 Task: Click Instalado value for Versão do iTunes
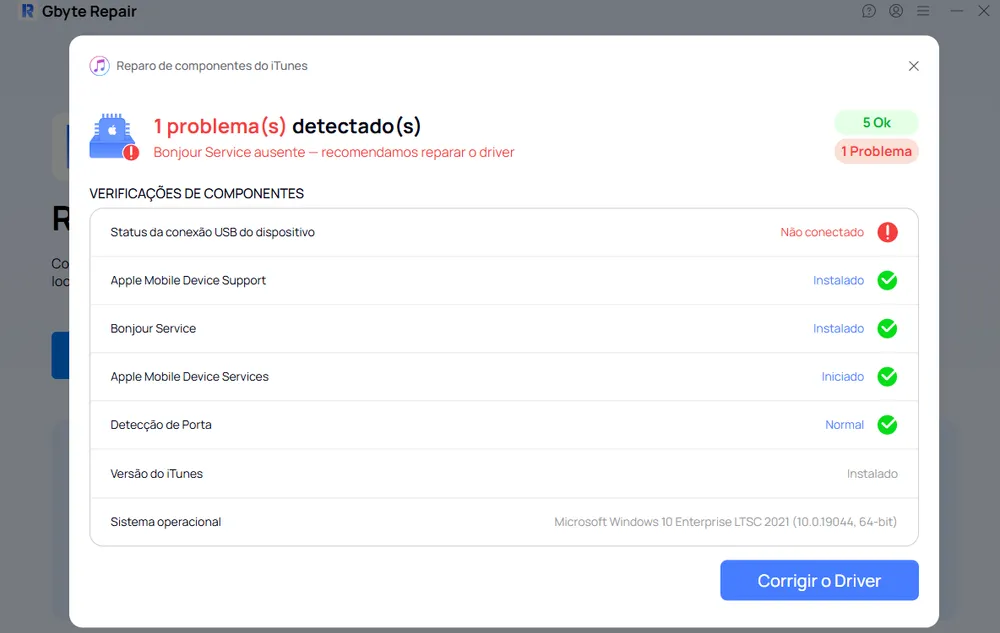pos(872,474)
